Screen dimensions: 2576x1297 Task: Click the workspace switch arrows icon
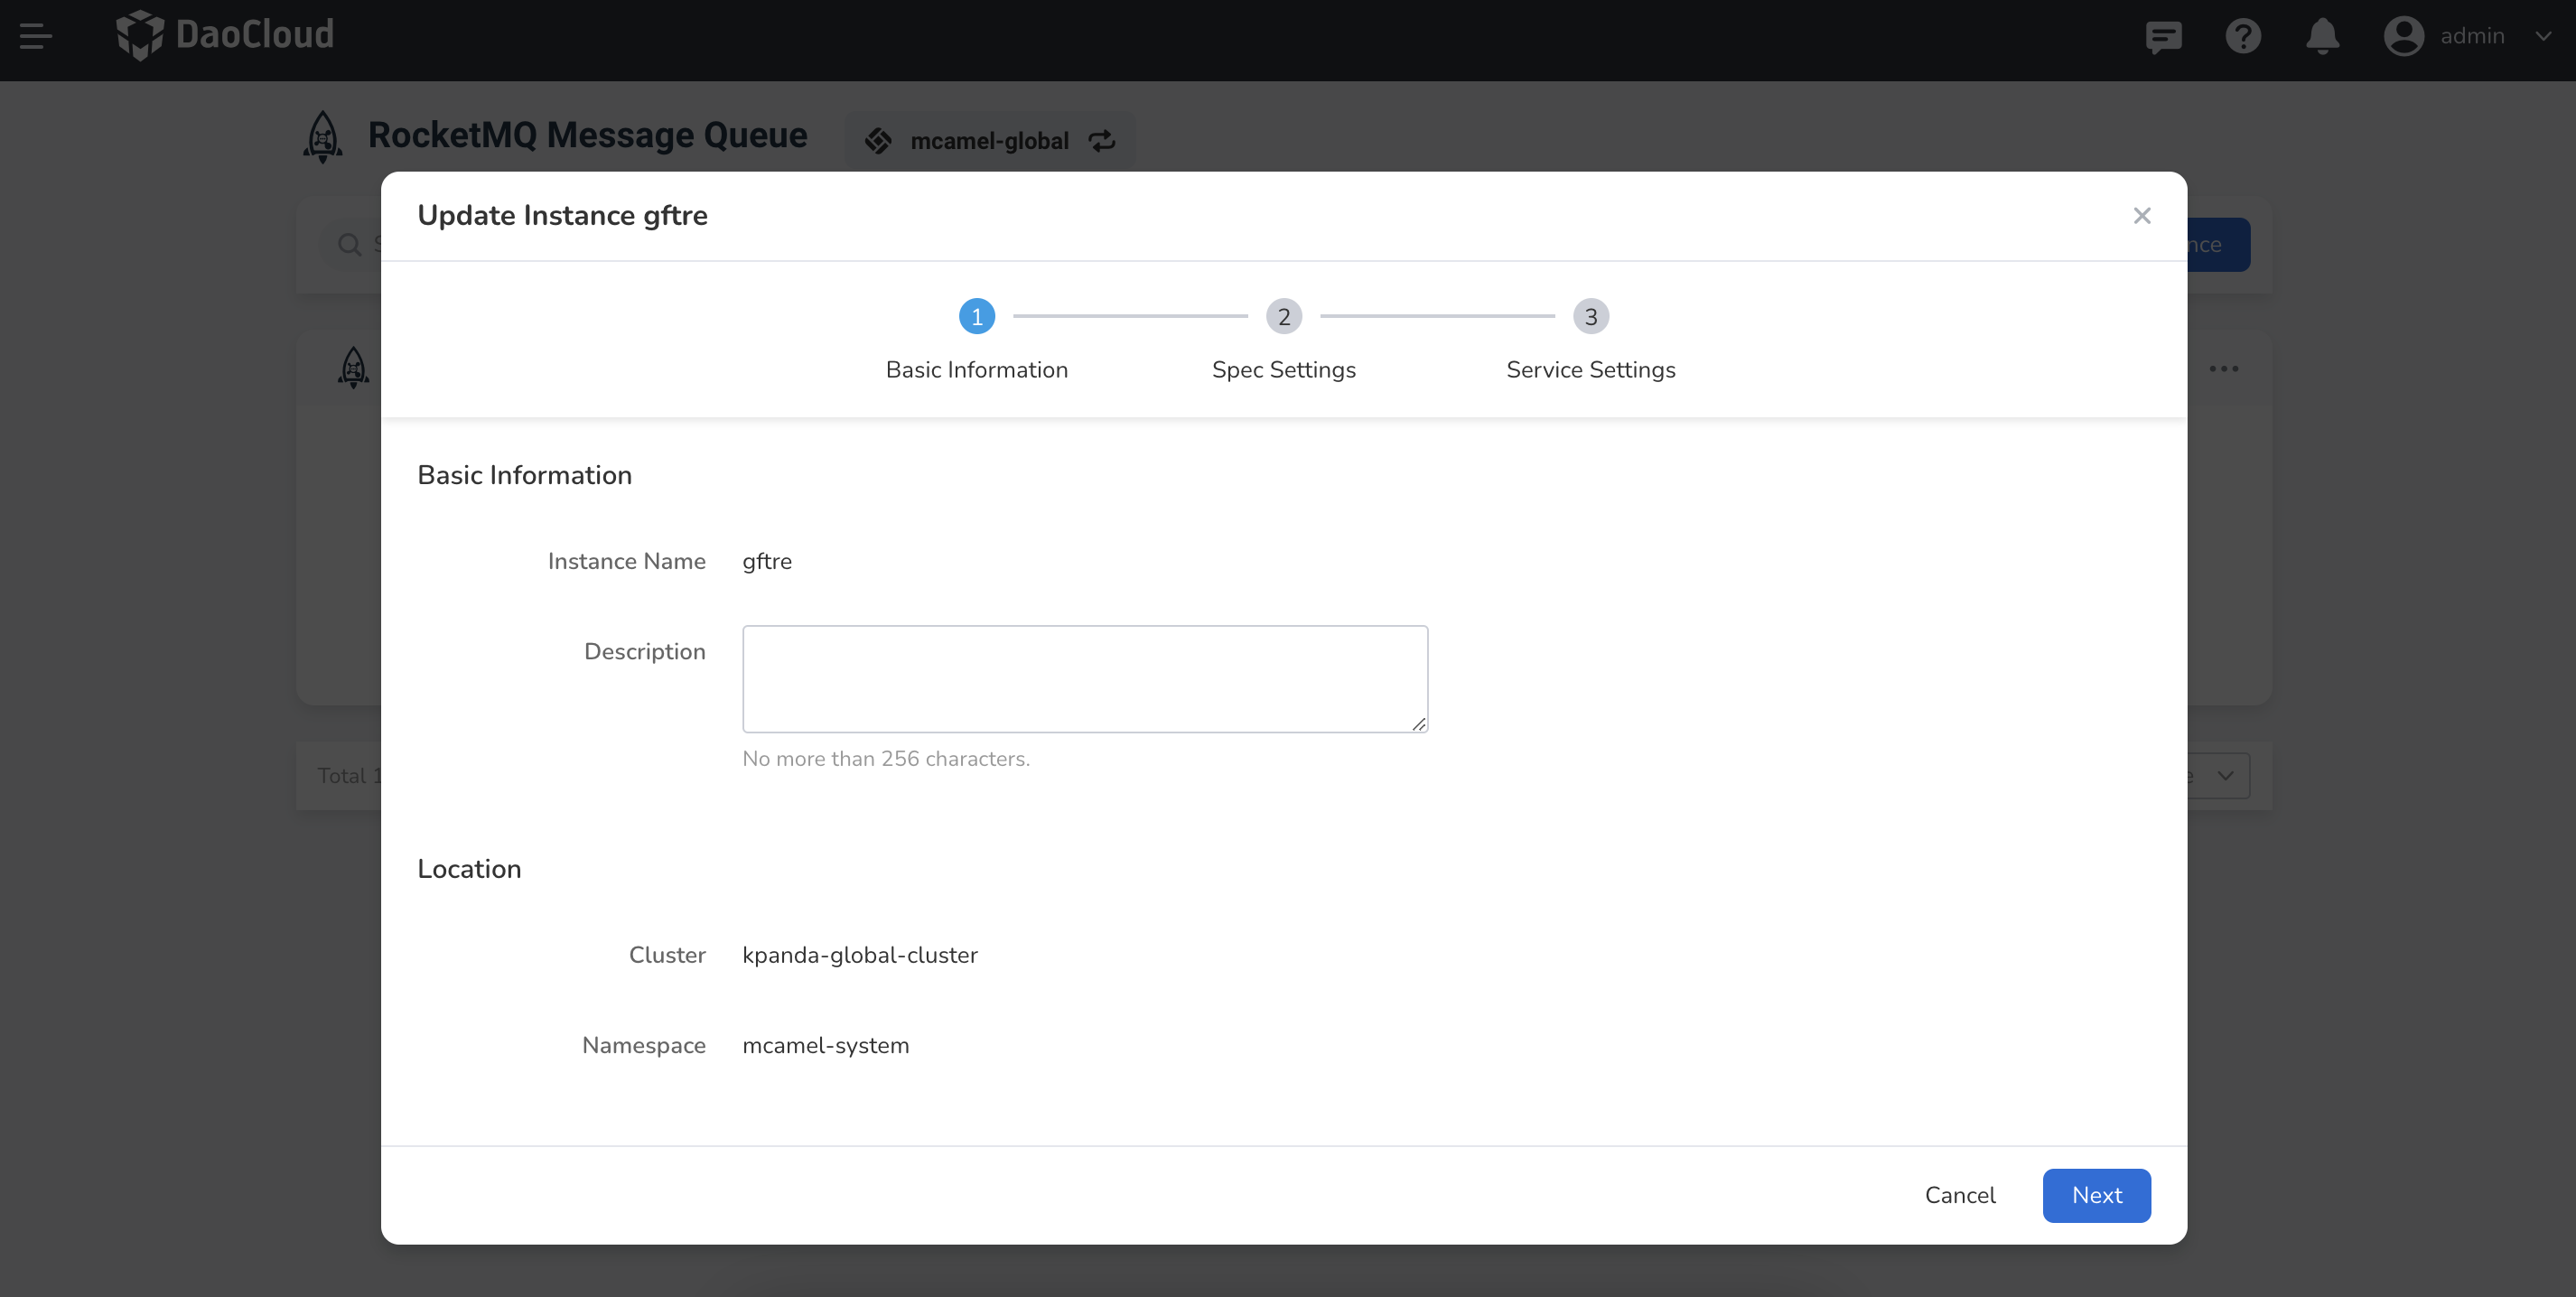(x=1102, y=141)
